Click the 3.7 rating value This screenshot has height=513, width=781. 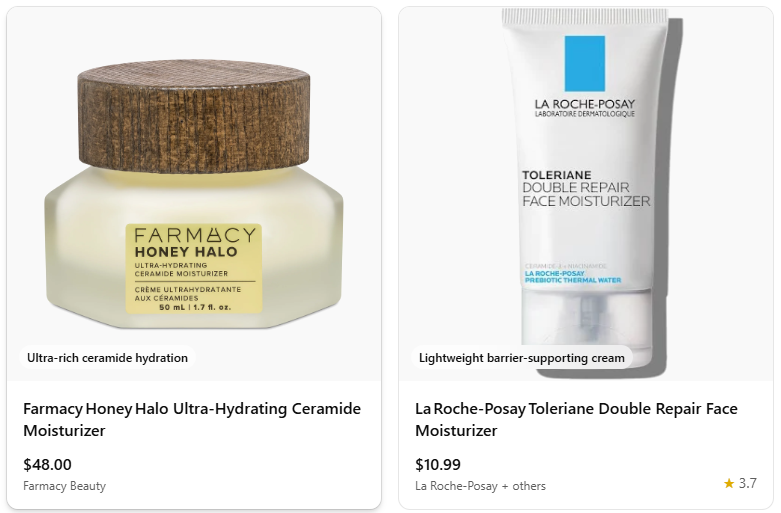[748, 483]
